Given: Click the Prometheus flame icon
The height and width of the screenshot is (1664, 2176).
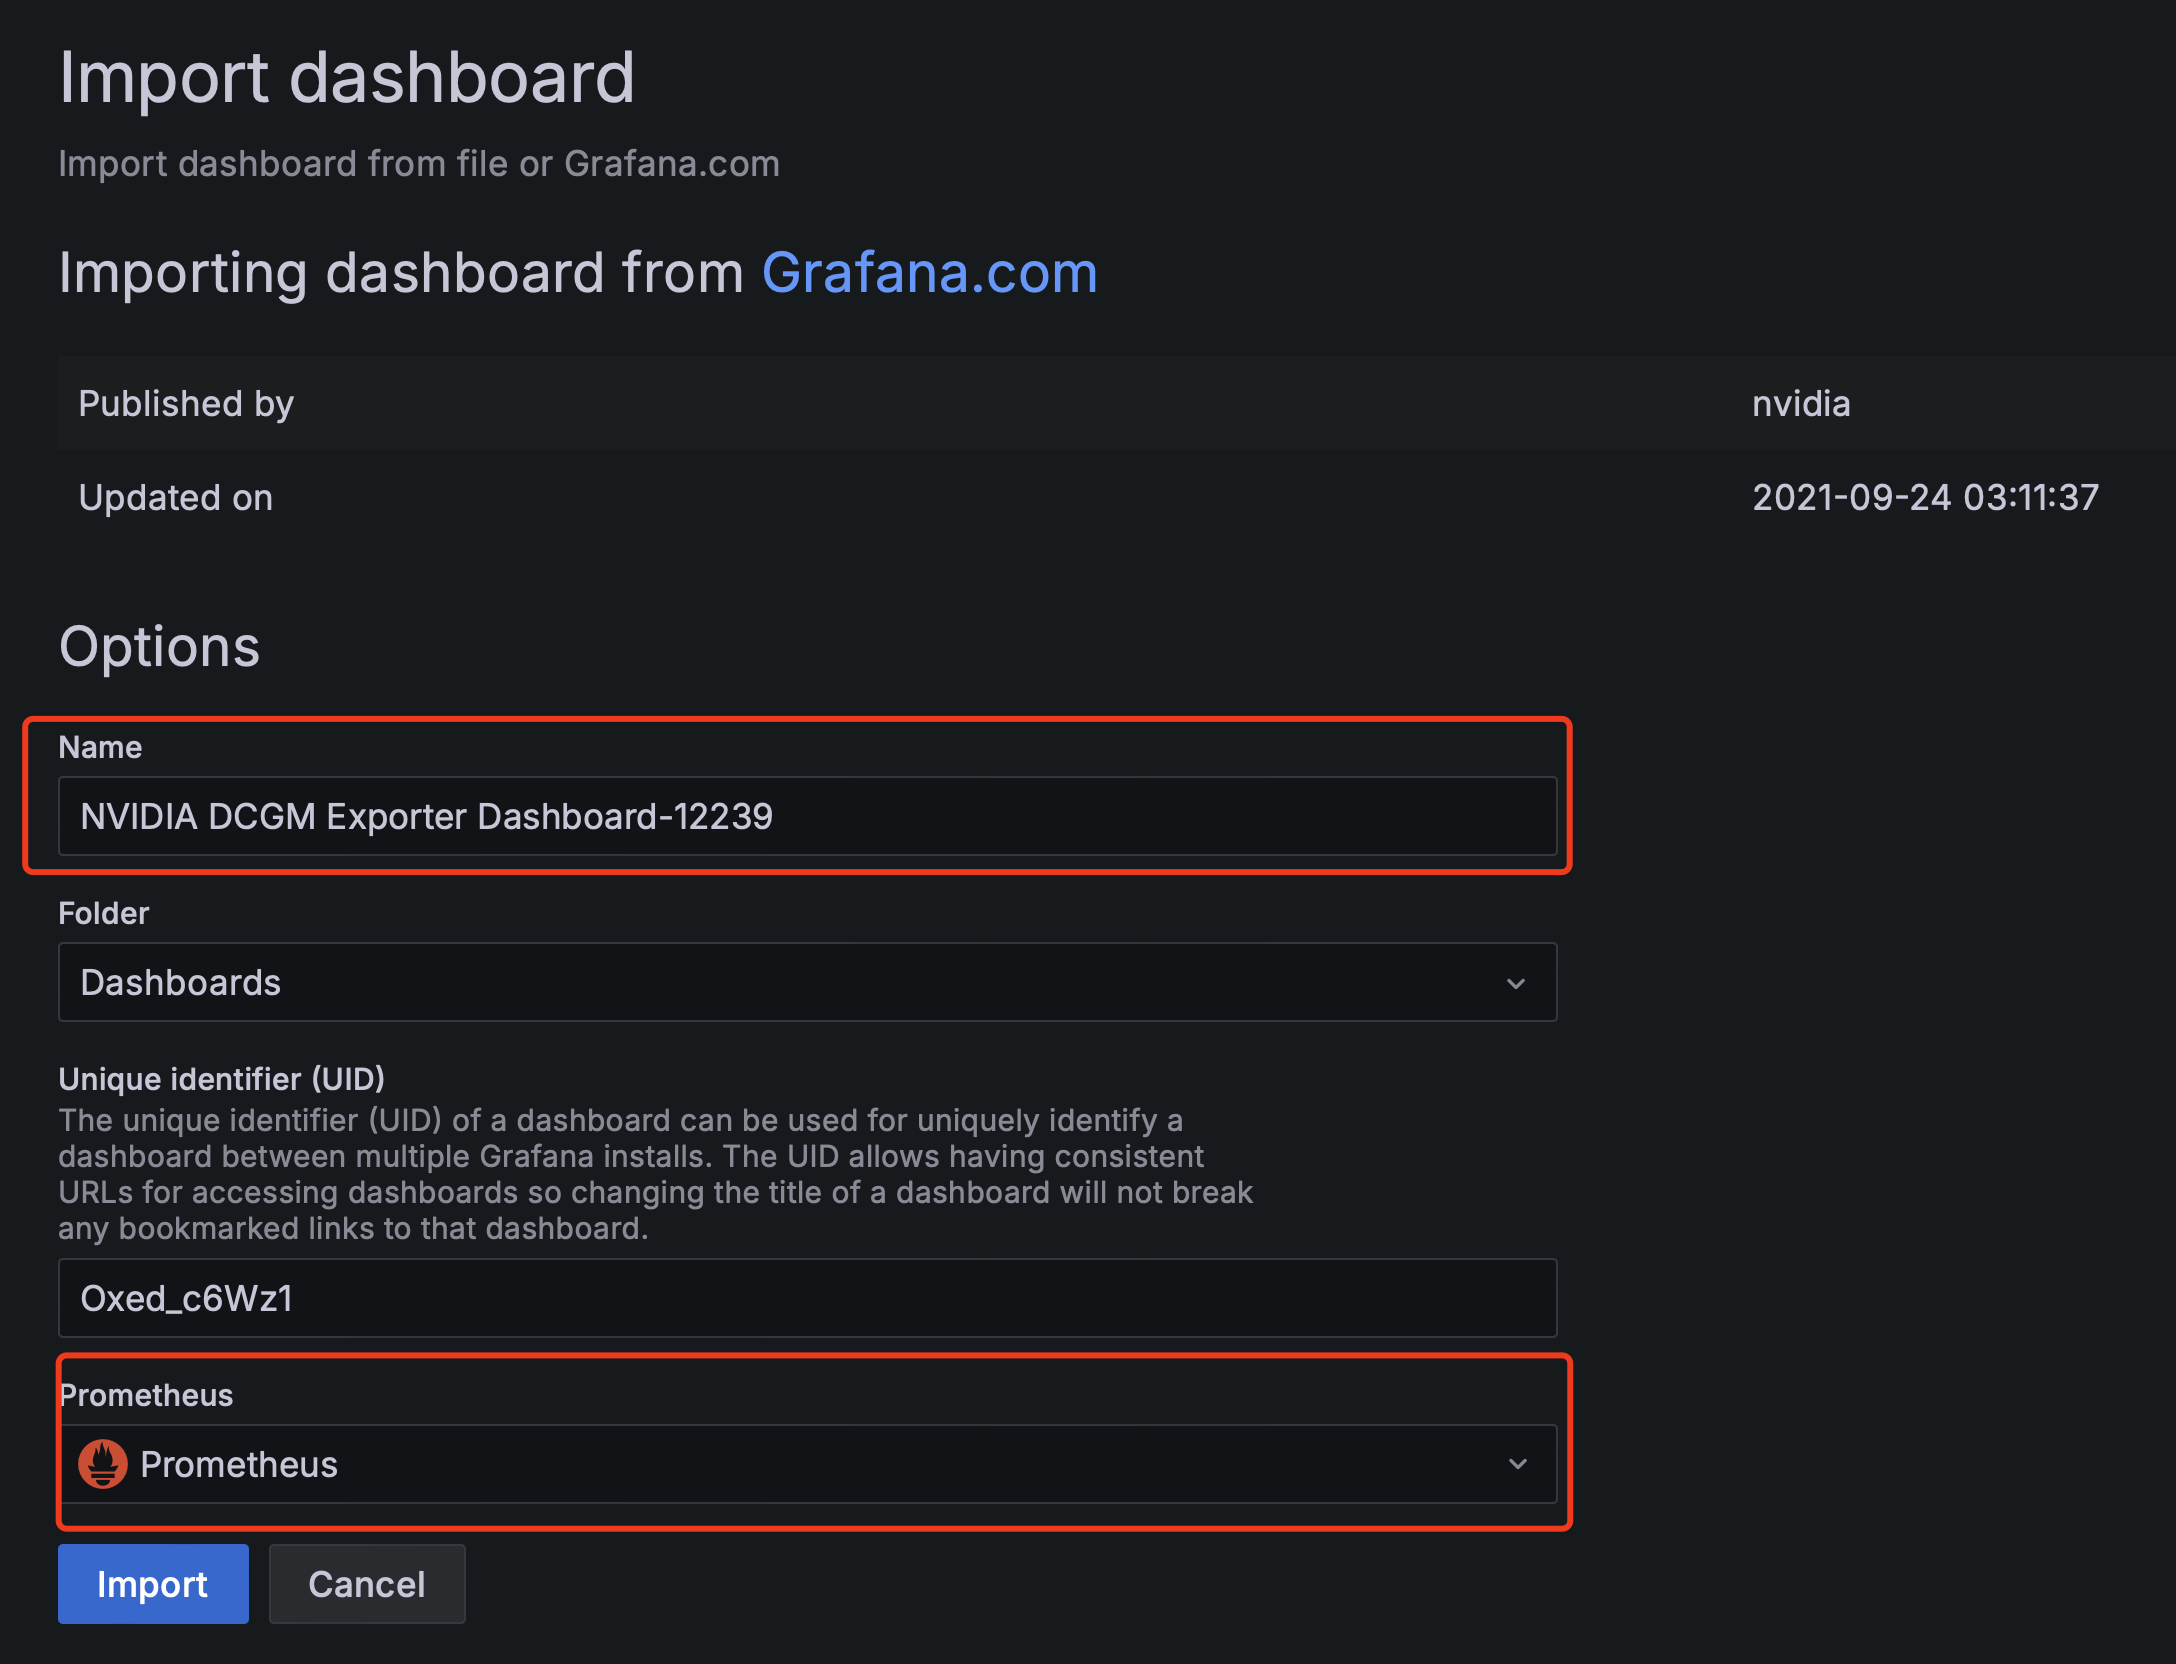Looking at the screenshot, I should pyautogui.click(x=103, y=1464).
